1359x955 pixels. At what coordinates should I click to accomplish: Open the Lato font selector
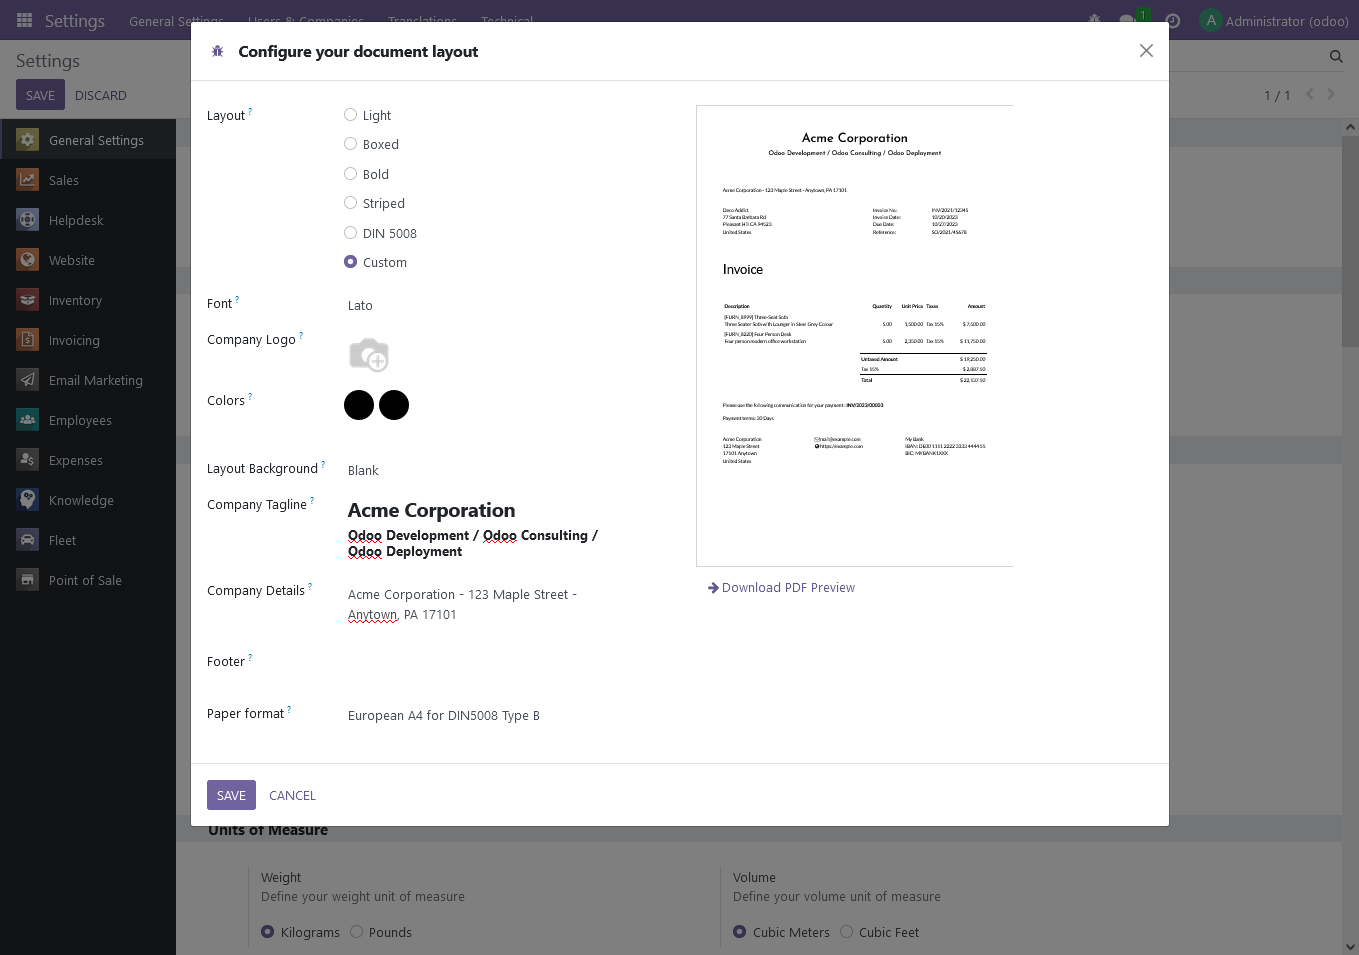[x=360, y=305]
